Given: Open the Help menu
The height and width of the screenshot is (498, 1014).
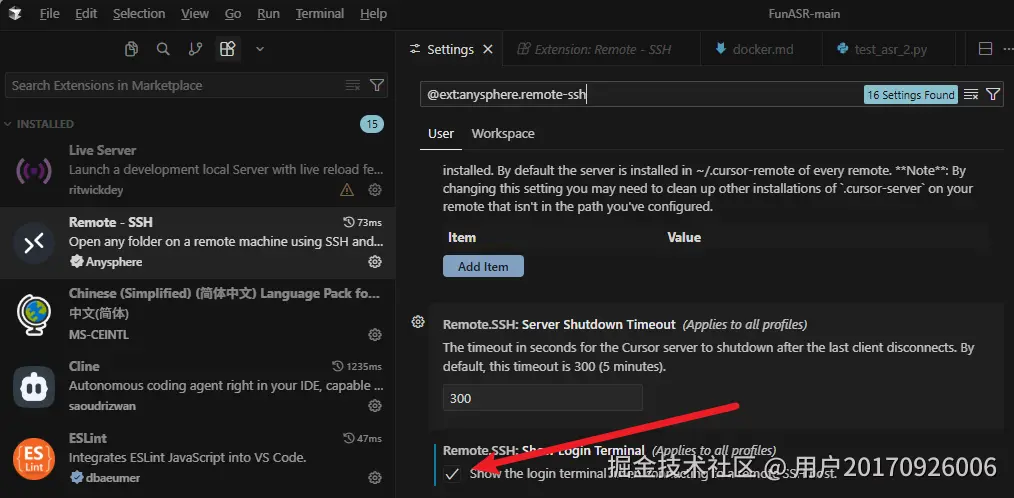Looking at the screenshot, I should click(373, 14).
